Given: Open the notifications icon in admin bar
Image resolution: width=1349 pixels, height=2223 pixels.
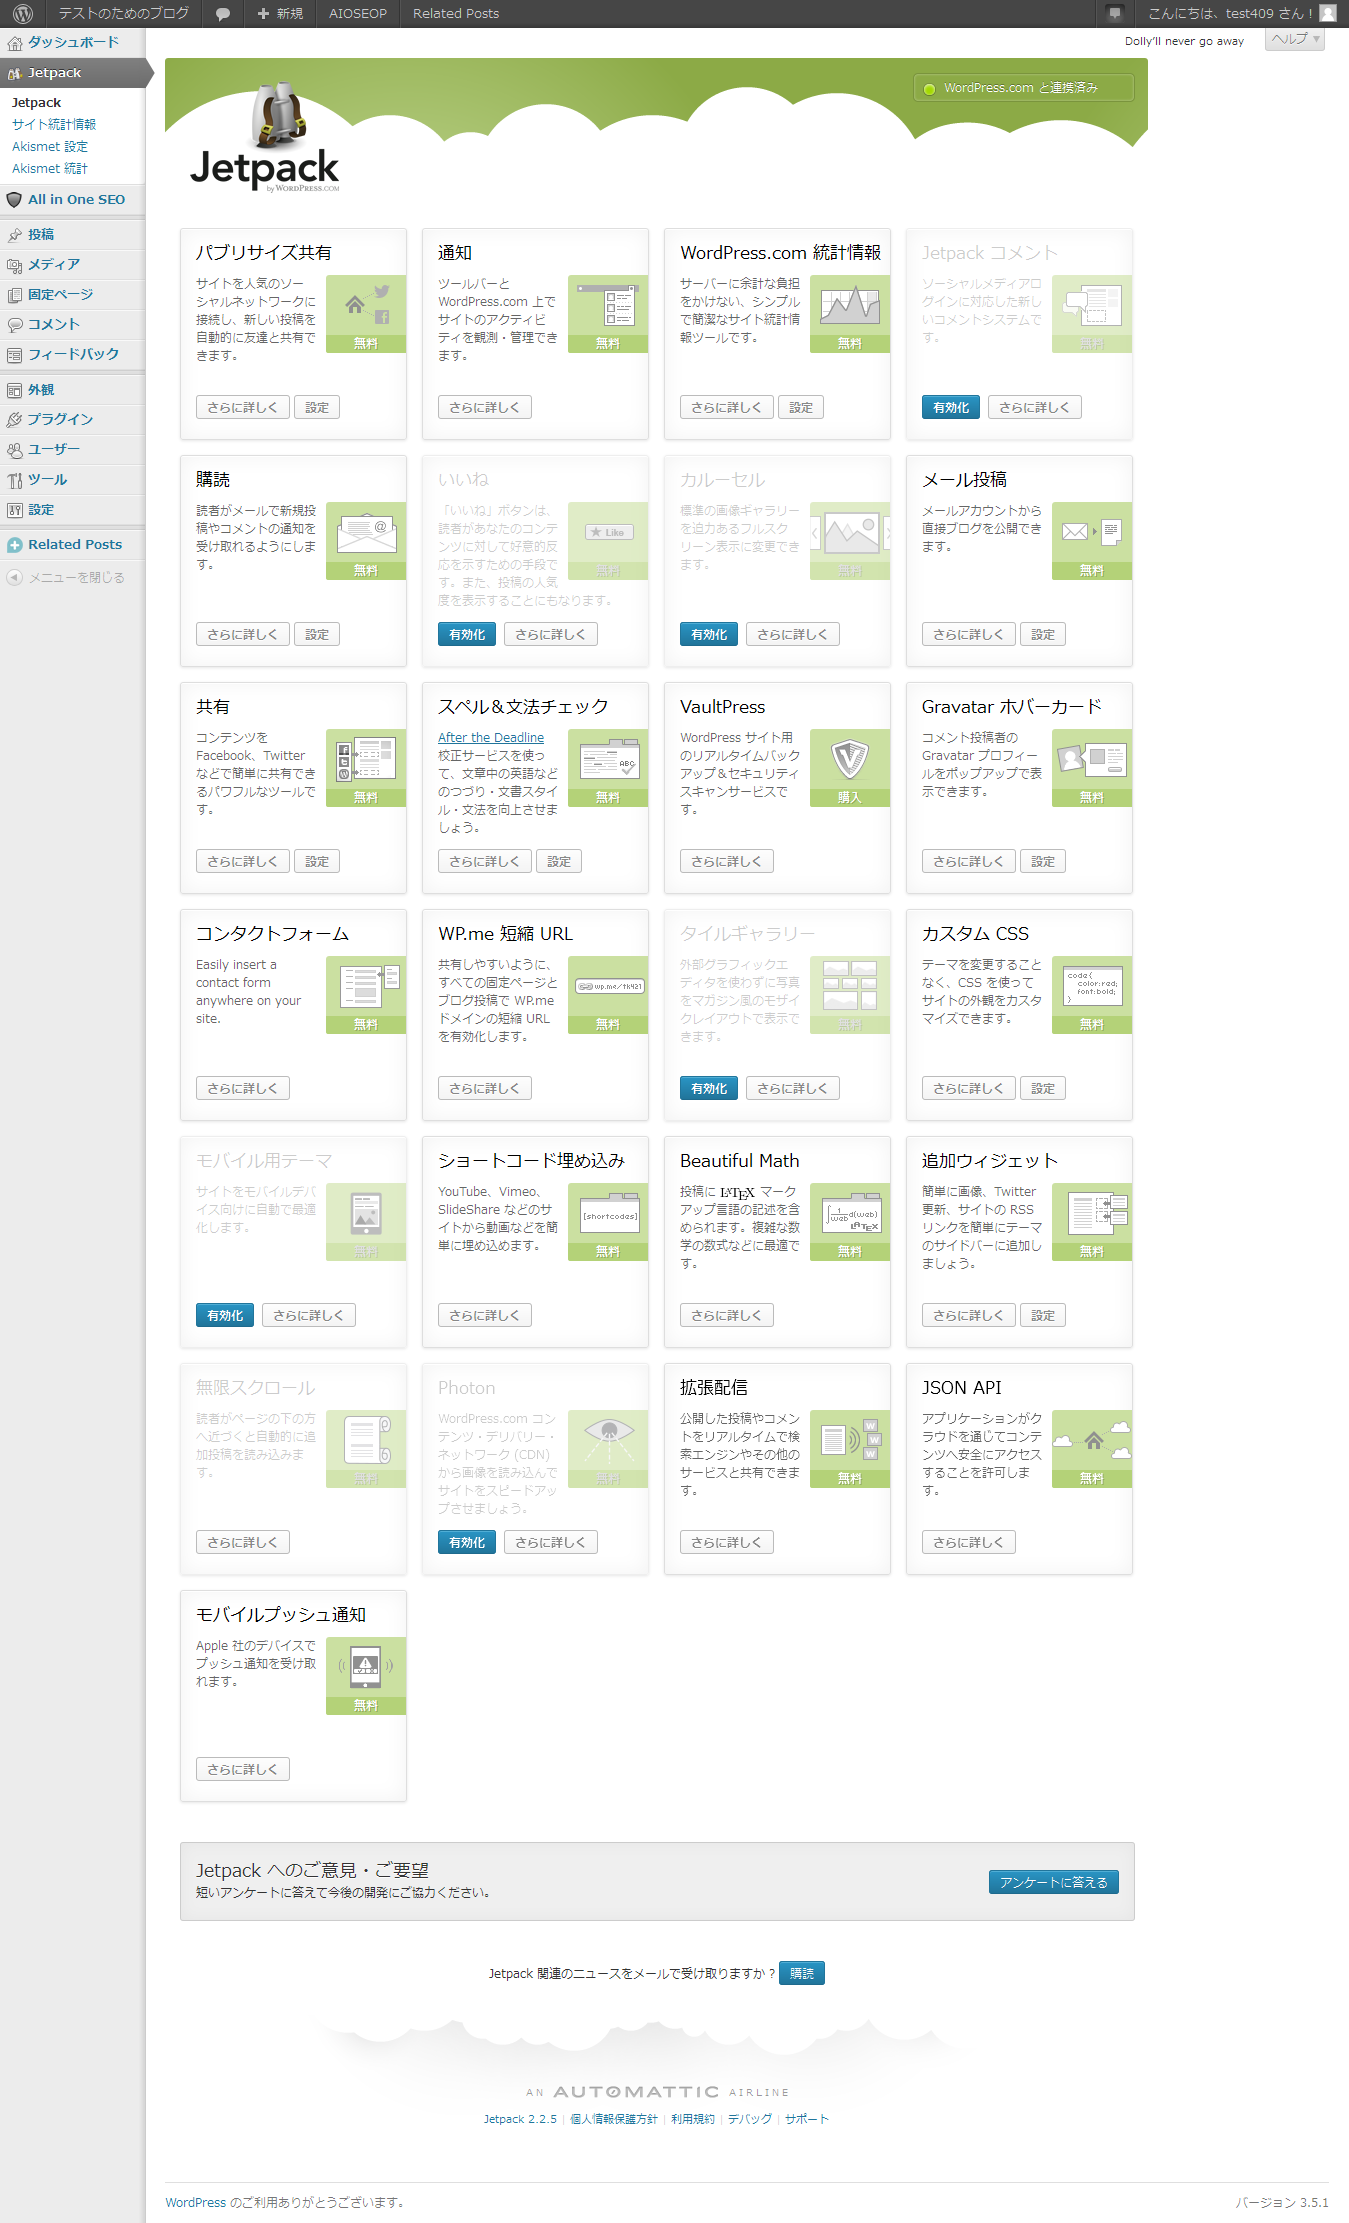Looking at the screenshot, I should [1115, 13].
